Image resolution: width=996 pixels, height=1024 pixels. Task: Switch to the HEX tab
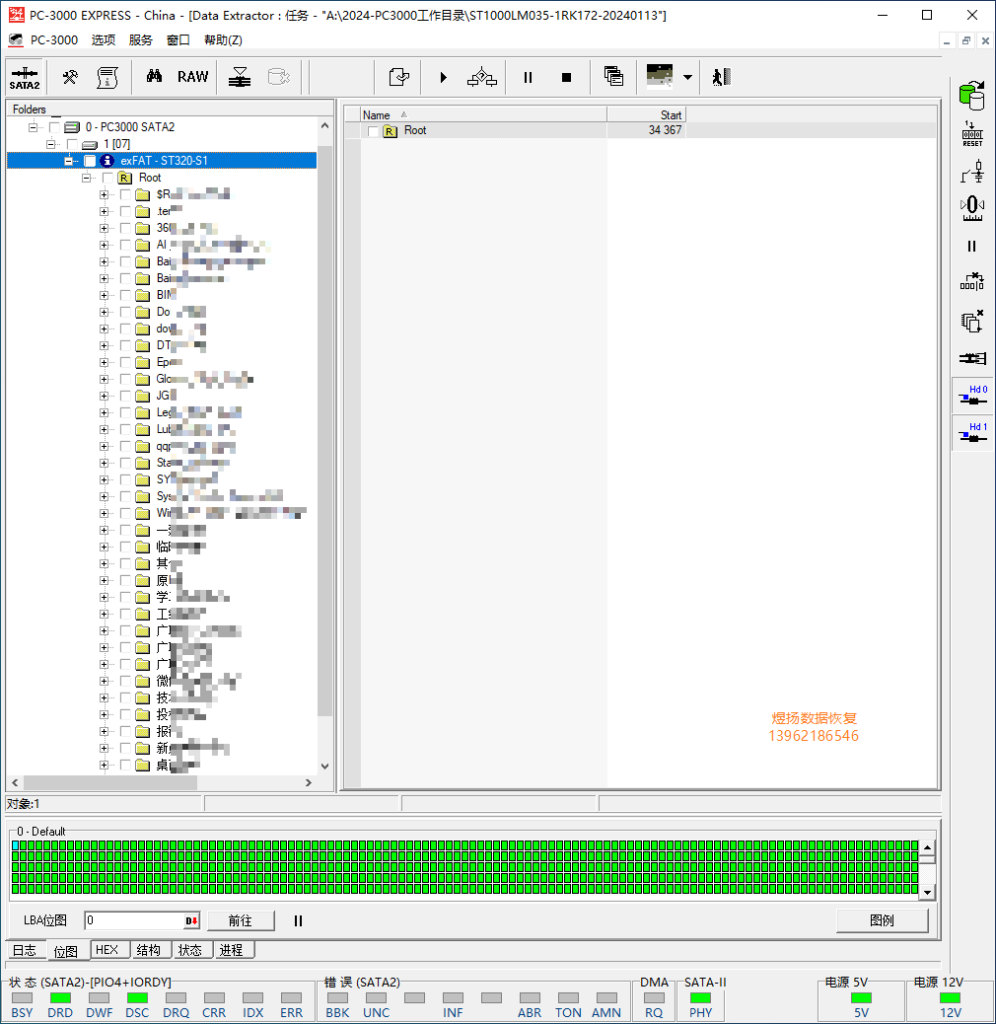click(107, 950)
